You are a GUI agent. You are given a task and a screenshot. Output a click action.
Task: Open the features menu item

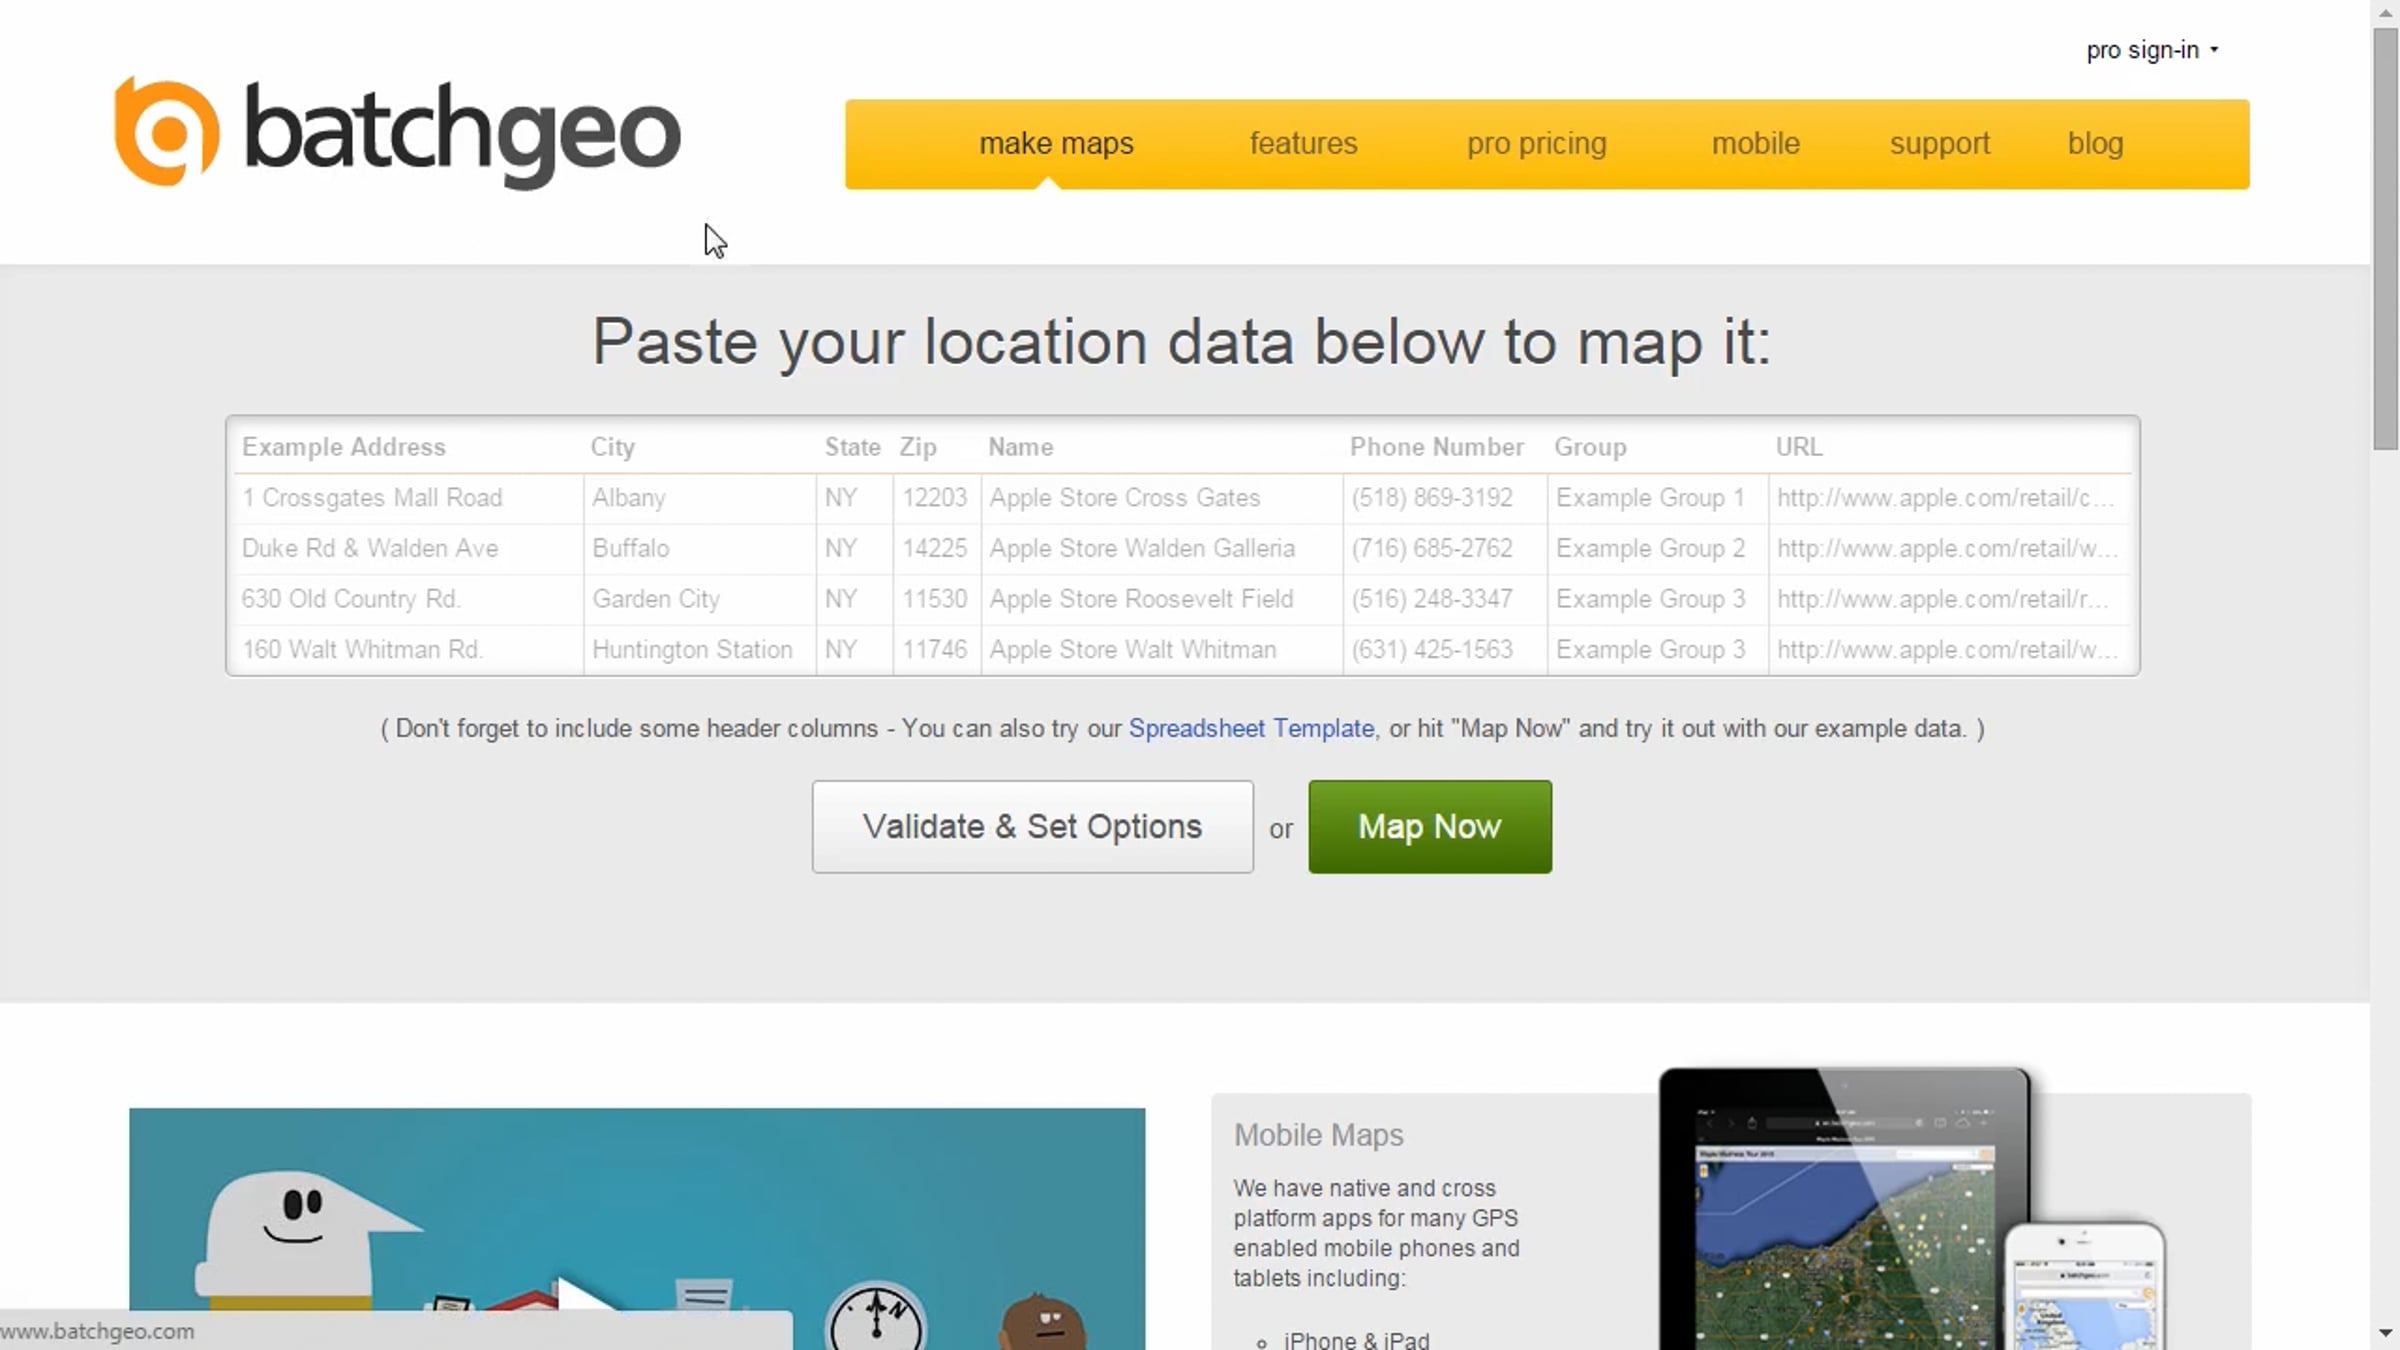[x=1303, y=144]
